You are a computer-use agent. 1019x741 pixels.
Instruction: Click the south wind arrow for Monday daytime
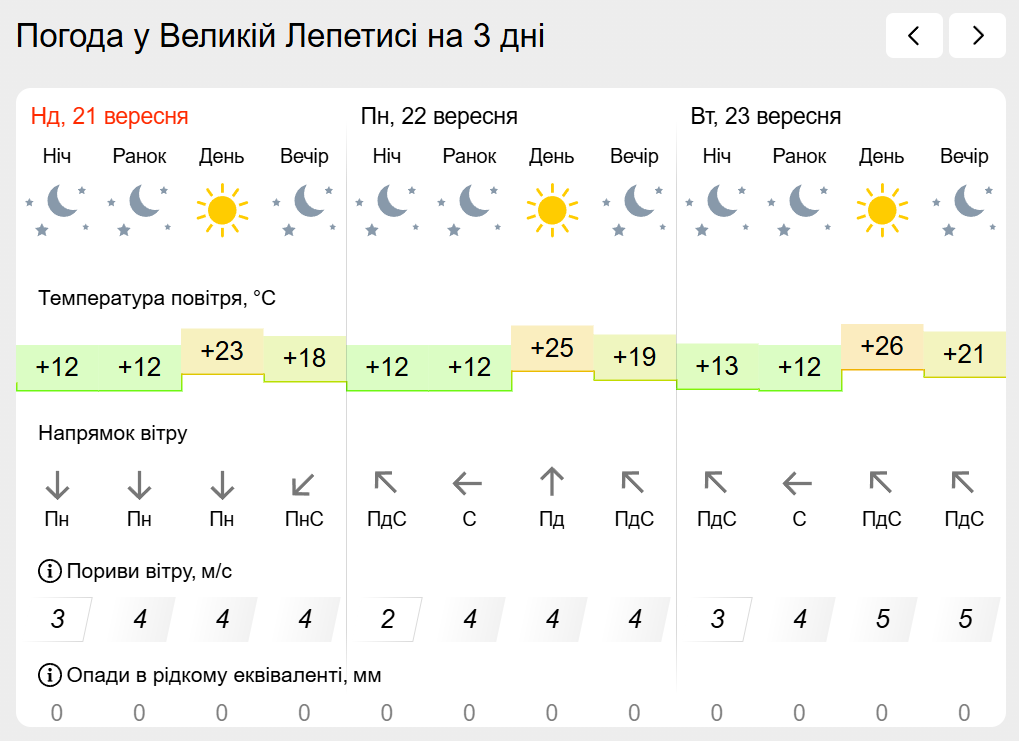552,482
